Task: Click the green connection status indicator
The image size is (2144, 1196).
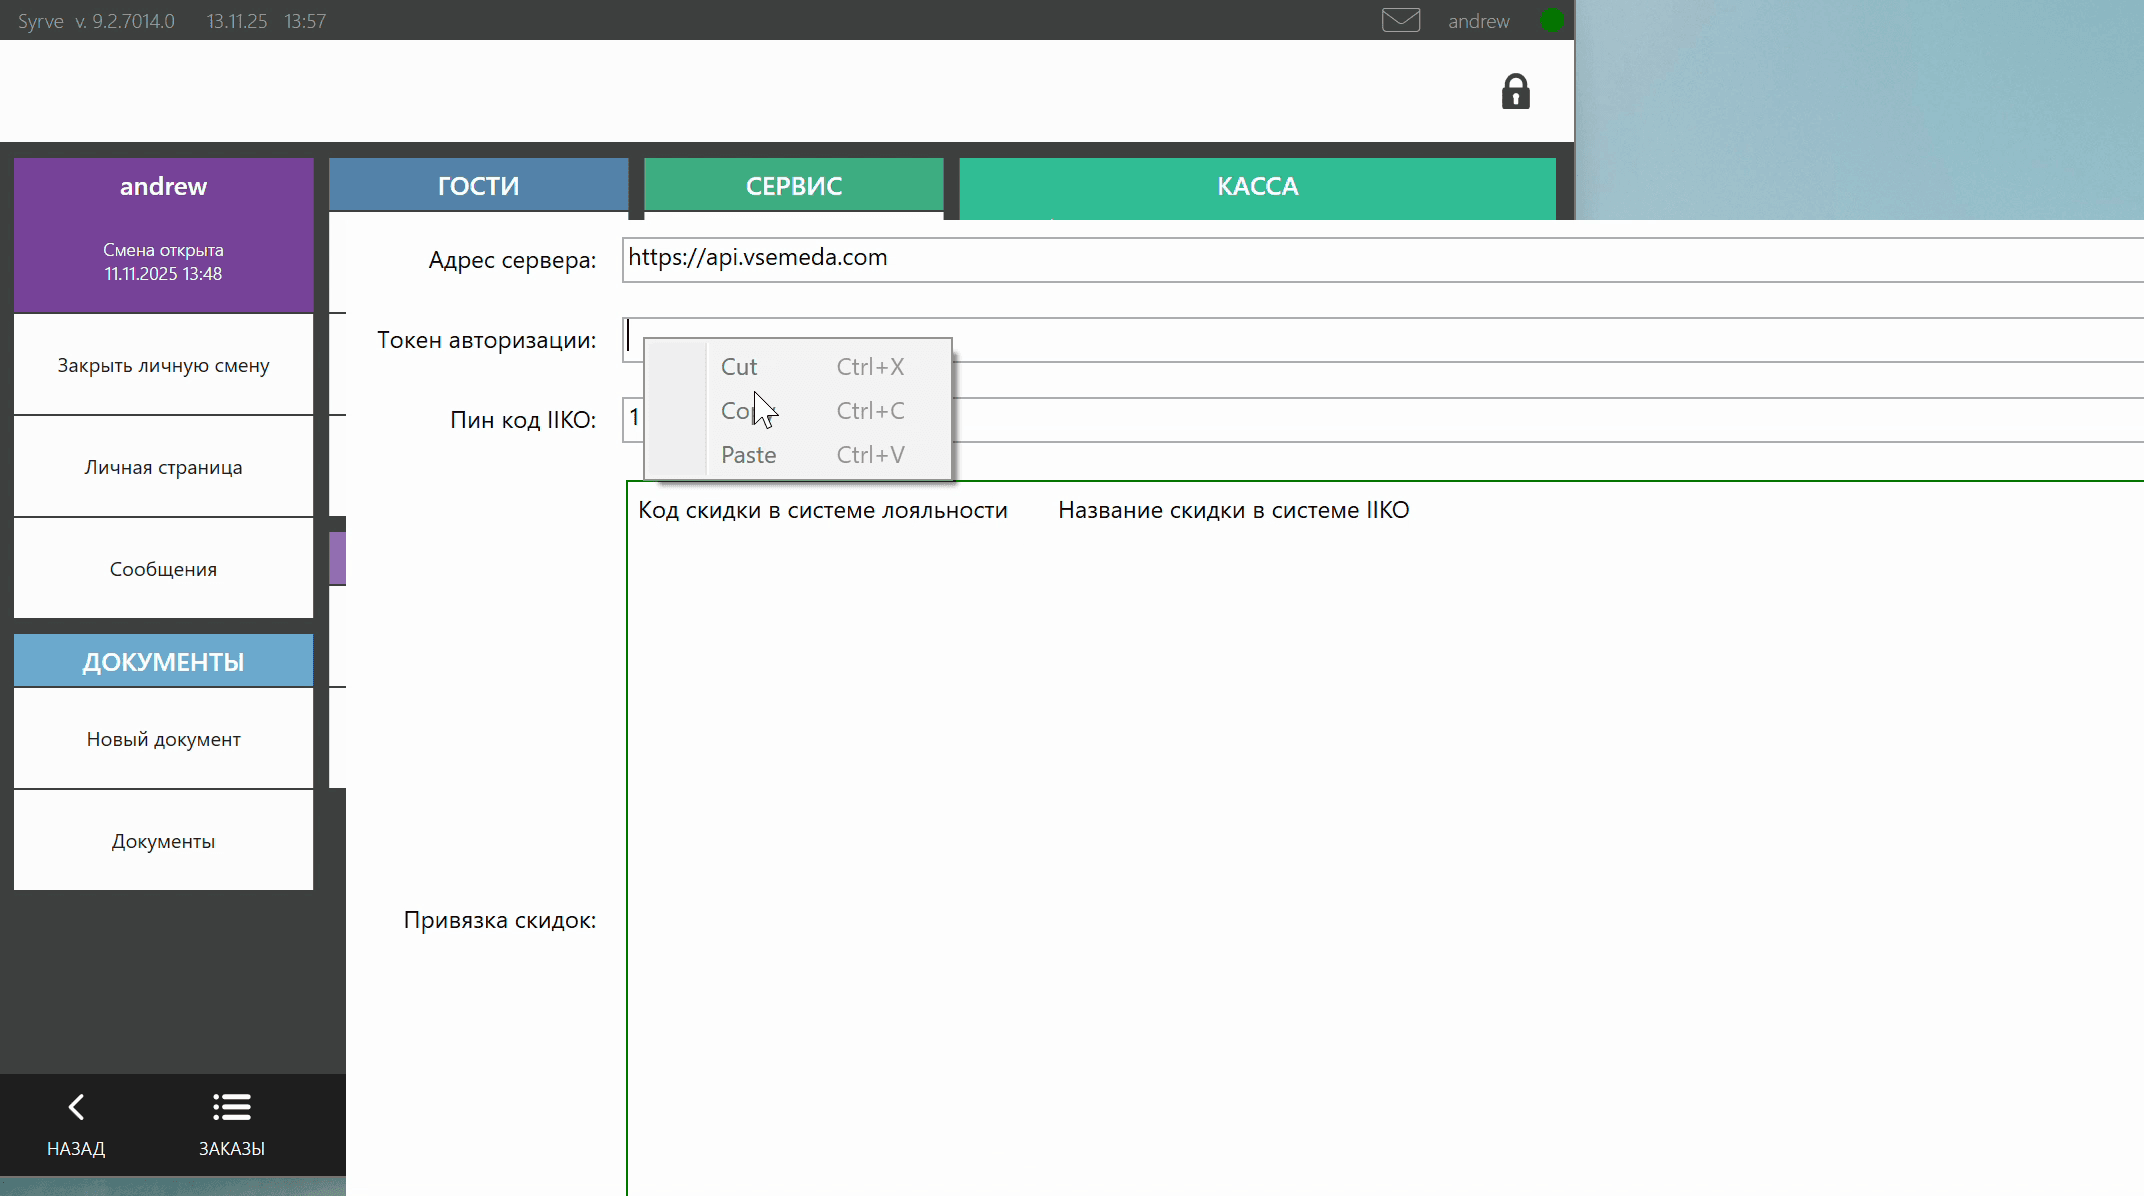Action: pyautogui.click(x=1551, y=20)
